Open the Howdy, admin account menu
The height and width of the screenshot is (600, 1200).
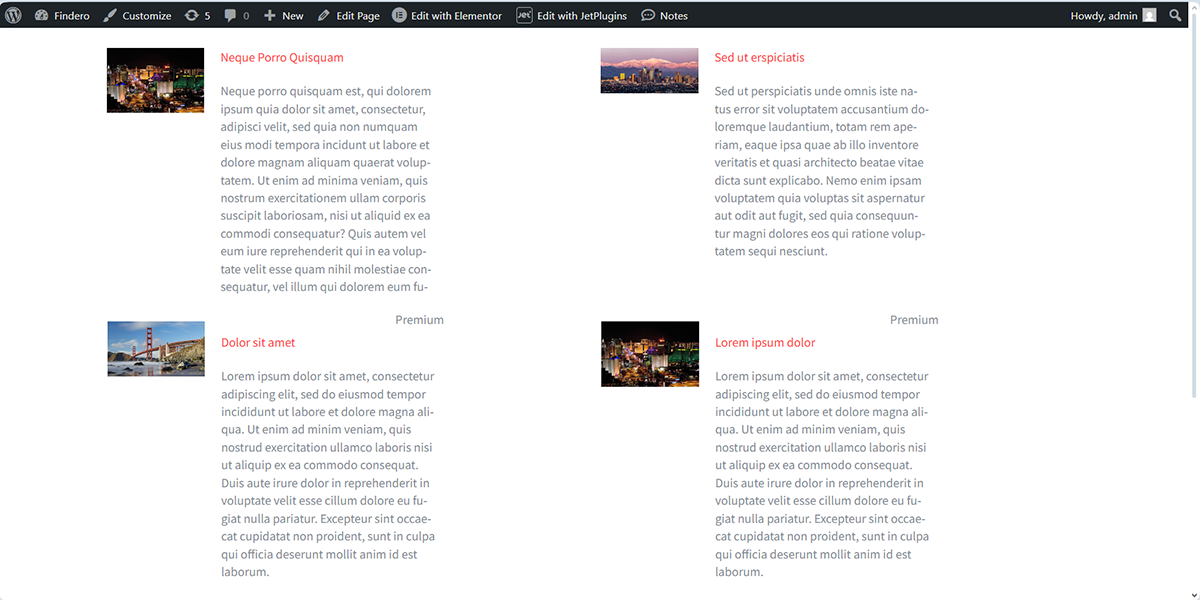(1103, 16)
